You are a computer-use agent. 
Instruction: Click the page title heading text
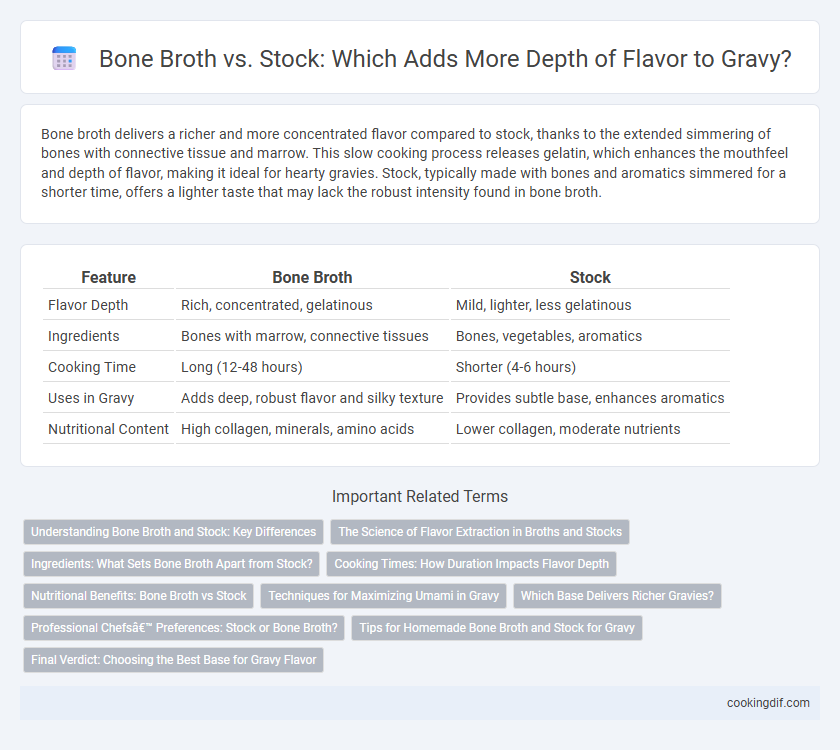point(445,58)
